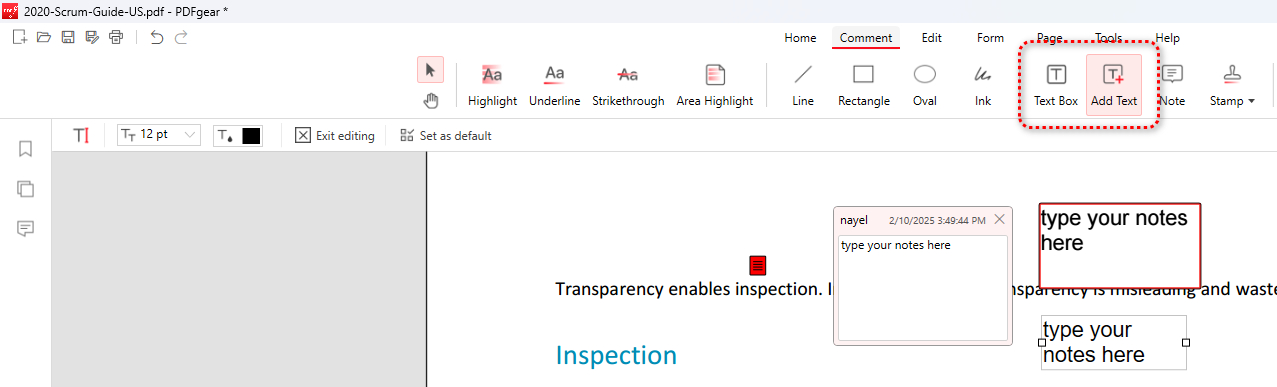Viewport: 1277px width, 387px height.
Task: Select the arrow cursor tool
Action: coord(430,70)
